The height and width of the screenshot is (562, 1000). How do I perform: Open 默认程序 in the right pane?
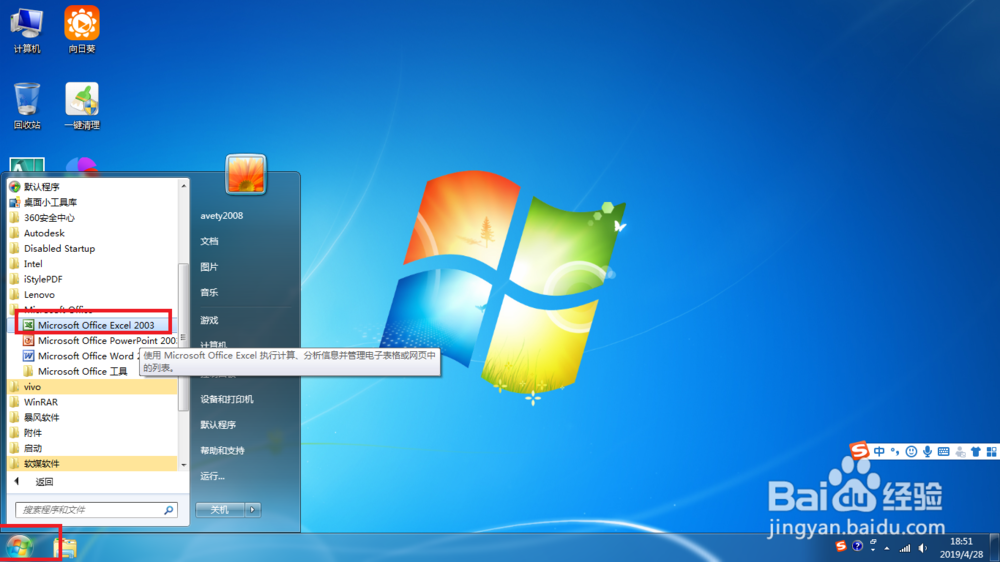click(218, 425)
